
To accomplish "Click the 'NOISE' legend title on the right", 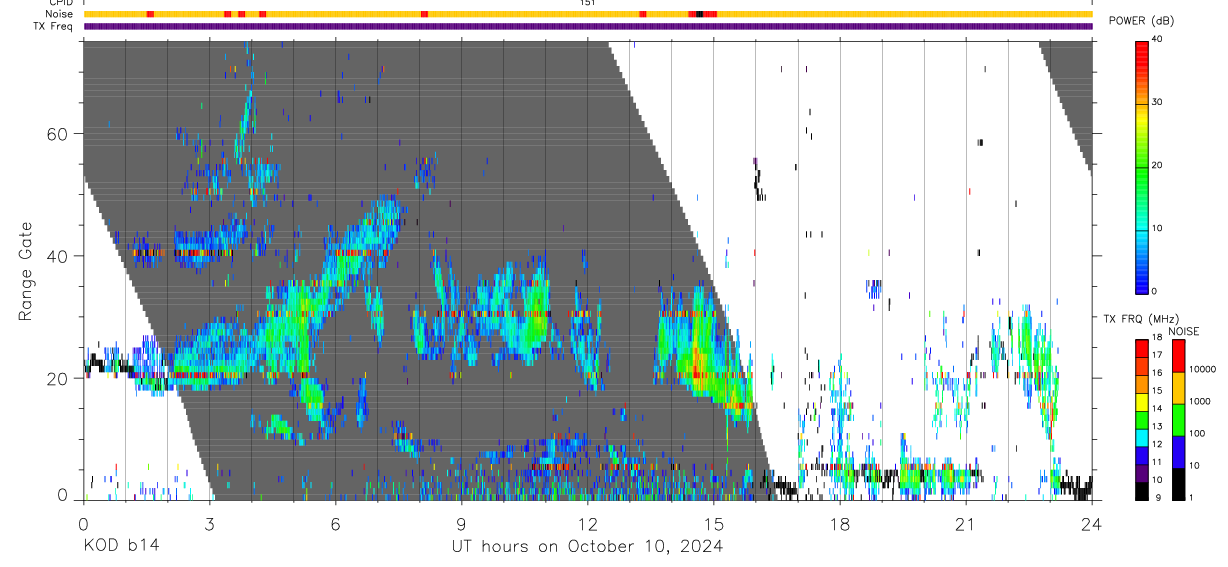I will pos(1184,331).
